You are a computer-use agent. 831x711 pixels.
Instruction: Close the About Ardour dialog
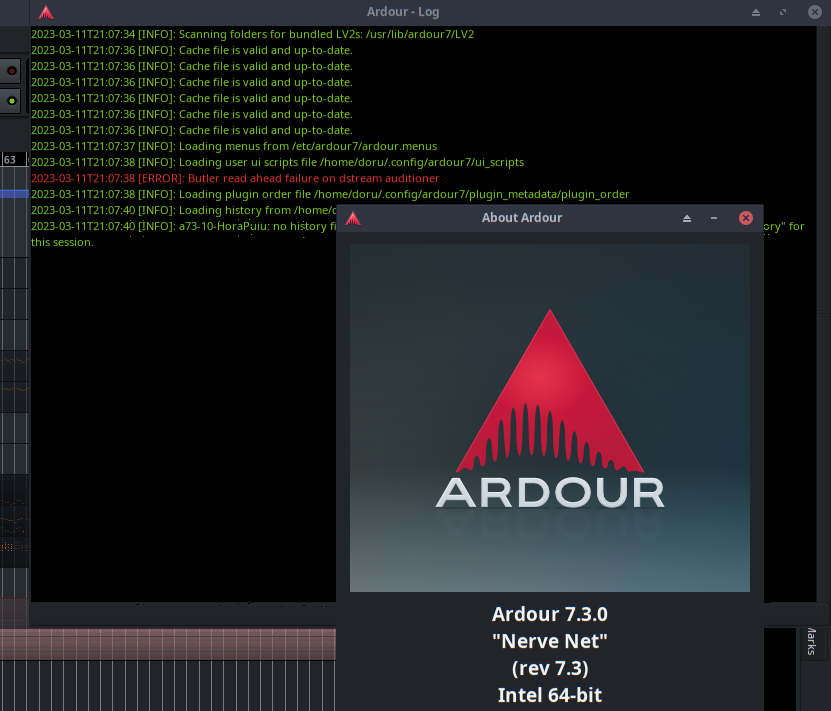pos(745,218)
